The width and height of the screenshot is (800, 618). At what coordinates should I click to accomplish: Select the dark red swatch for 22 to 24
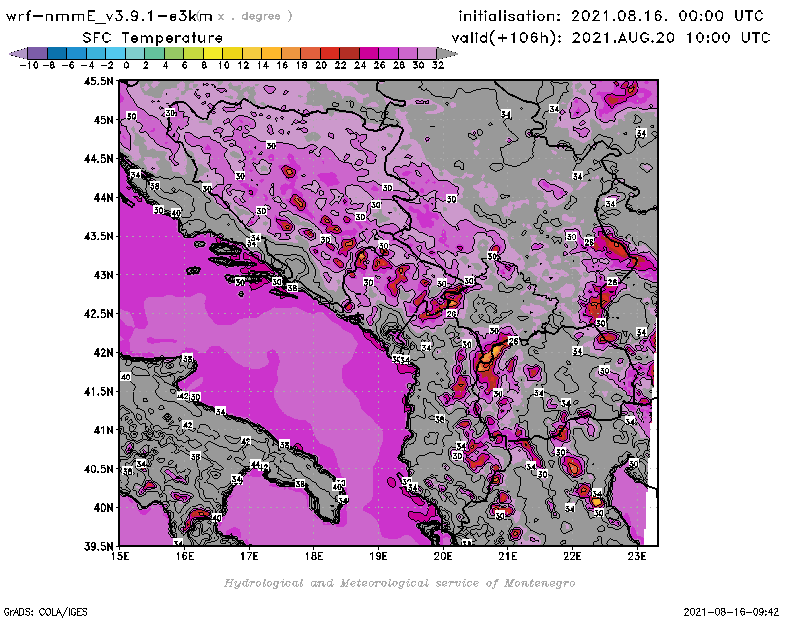(349, 53)
